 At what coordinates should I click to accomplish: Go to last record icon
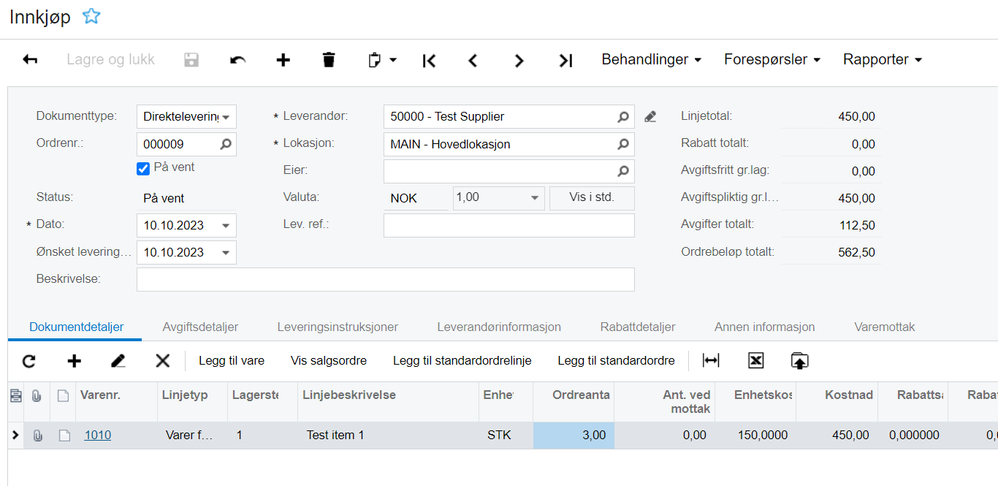(566, 60)
